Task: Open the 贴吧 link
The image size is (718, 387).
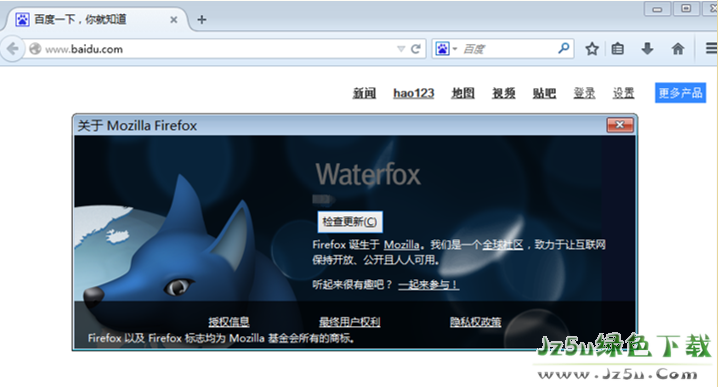Action: click(544, 93)
